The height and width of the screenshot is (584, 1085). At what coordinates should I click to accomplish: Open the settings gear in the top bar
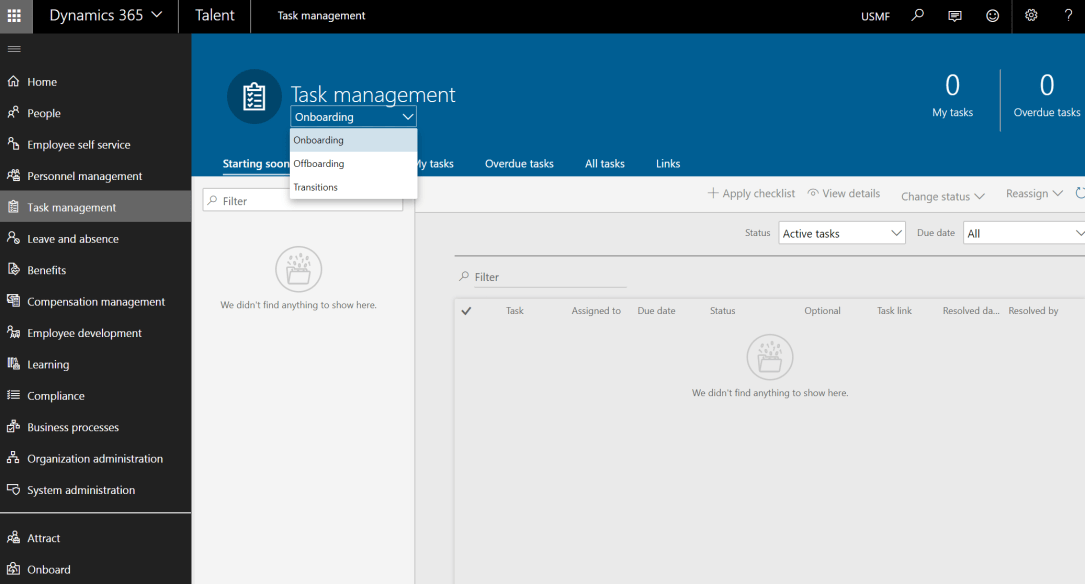tap(1031, 16)
